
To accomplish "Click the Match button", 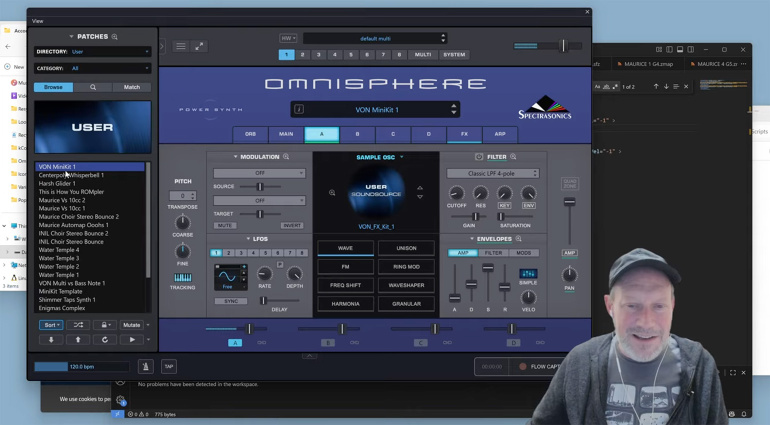I will click(132, 87).
